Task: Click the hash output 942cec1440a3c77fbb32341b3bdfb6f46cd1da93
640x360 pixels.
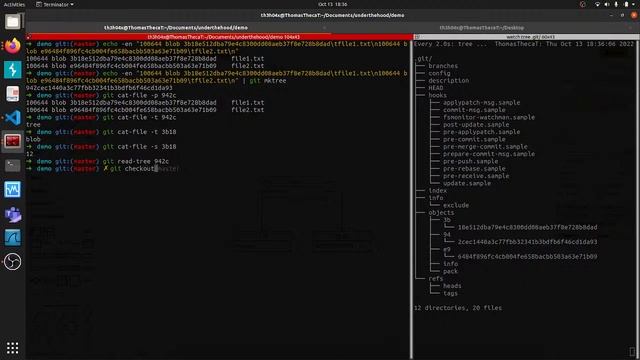Action: tap(99, 88)
